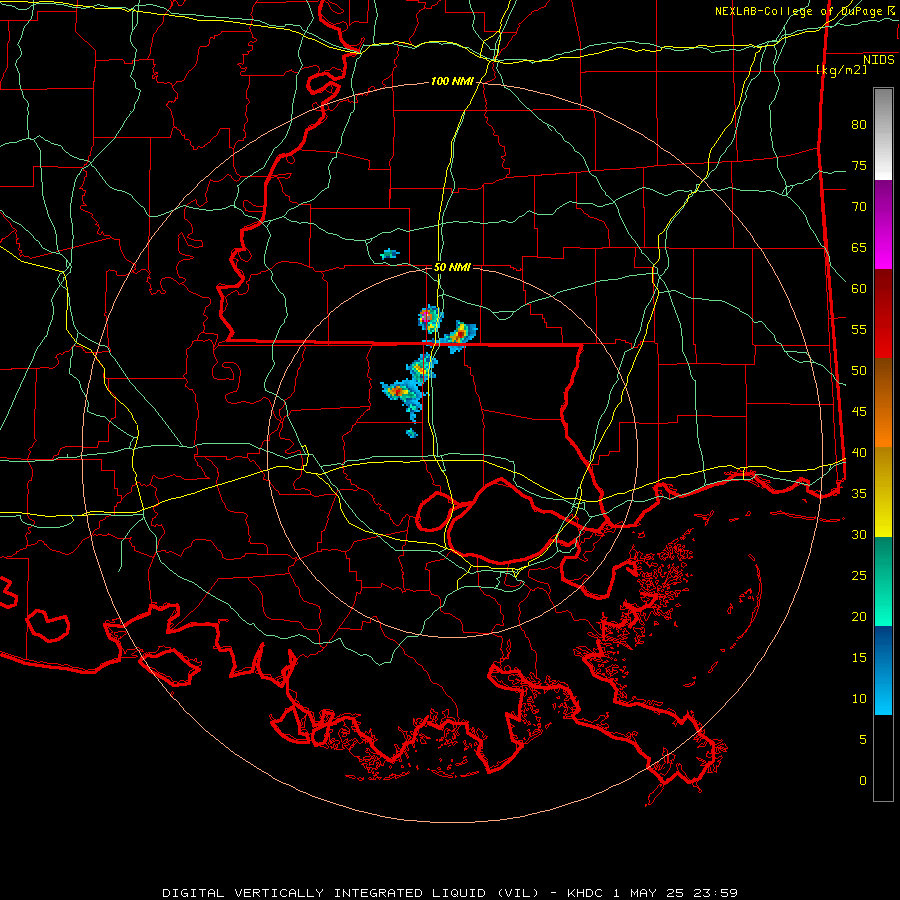Click the gray-white segment of the color scale
The image size is (900, 900).
point(883,134)
